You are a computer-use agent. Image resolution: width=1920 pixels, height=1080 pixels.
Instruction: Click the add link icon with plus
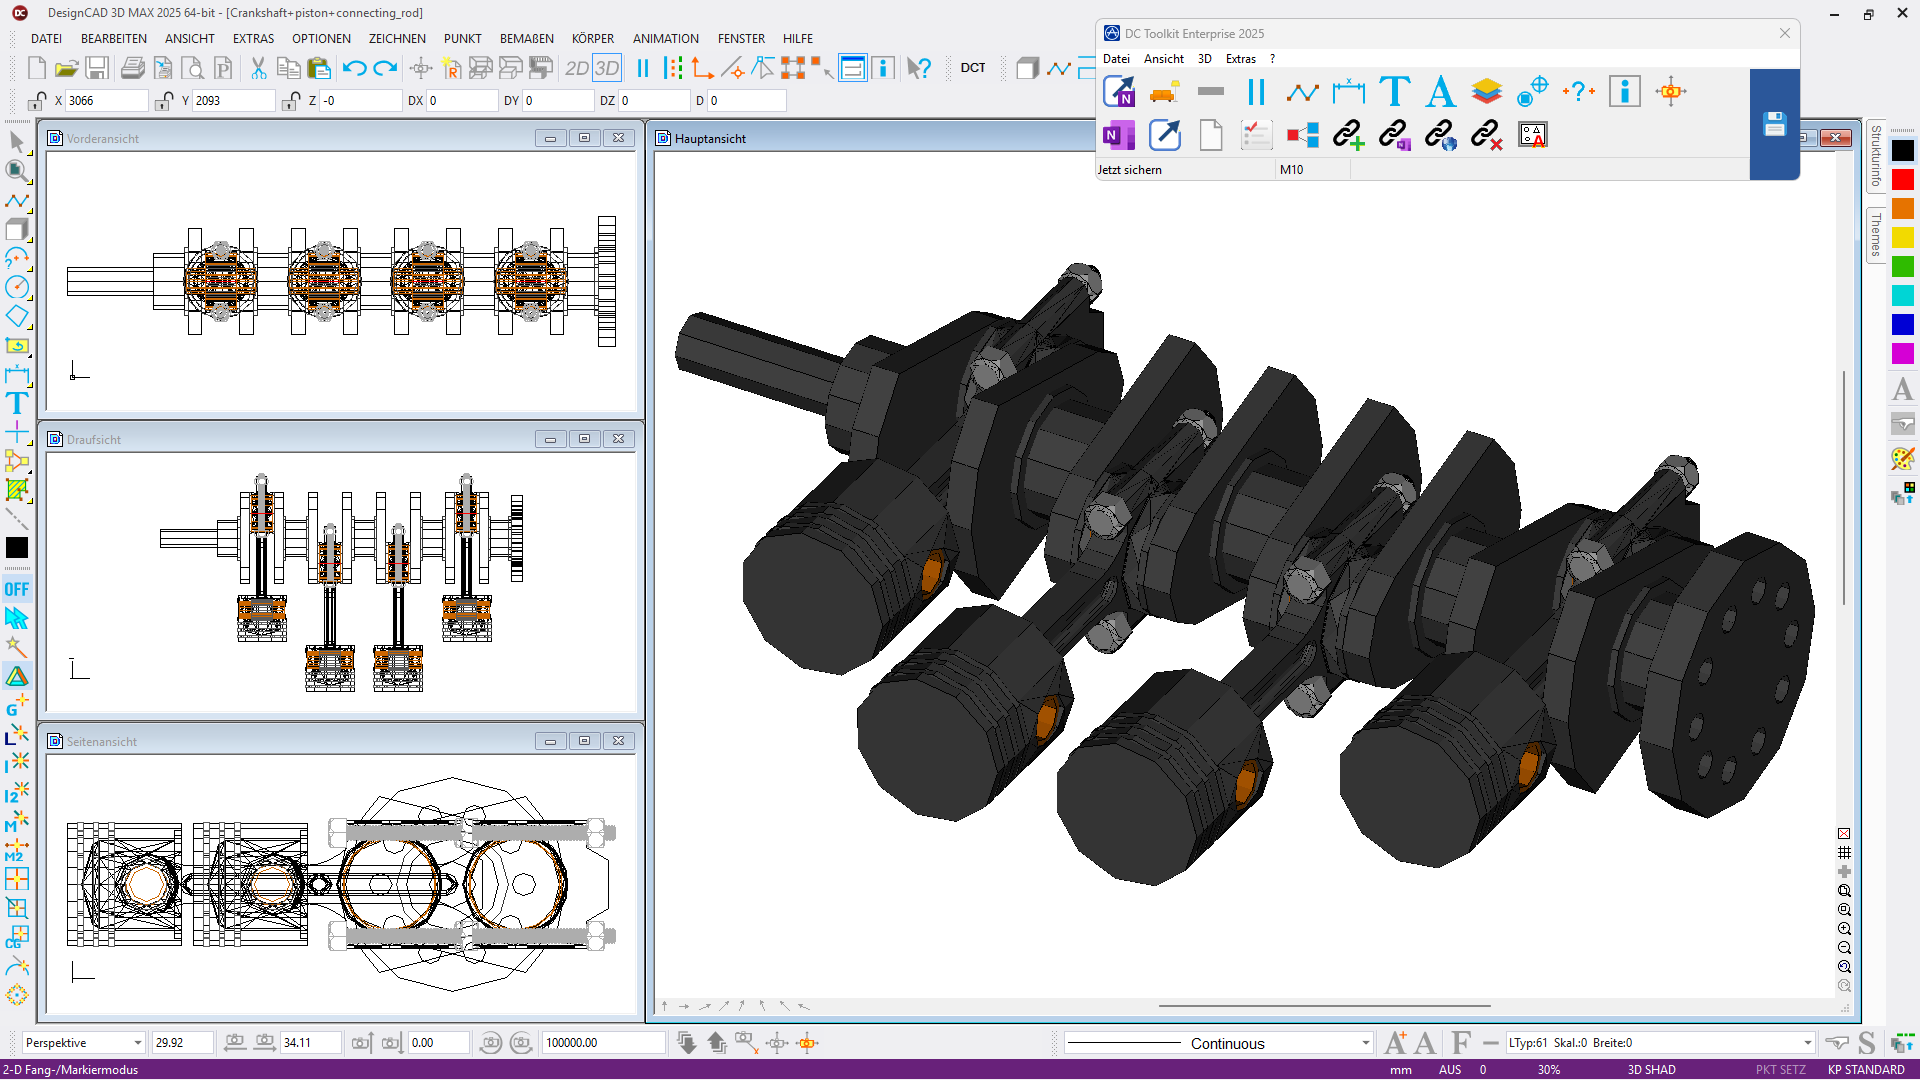pos(1348,135)
